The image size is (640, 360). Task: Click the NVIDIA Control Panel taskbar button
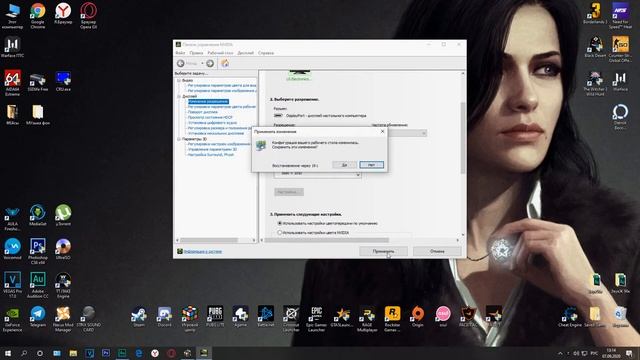tap(203, 353)
